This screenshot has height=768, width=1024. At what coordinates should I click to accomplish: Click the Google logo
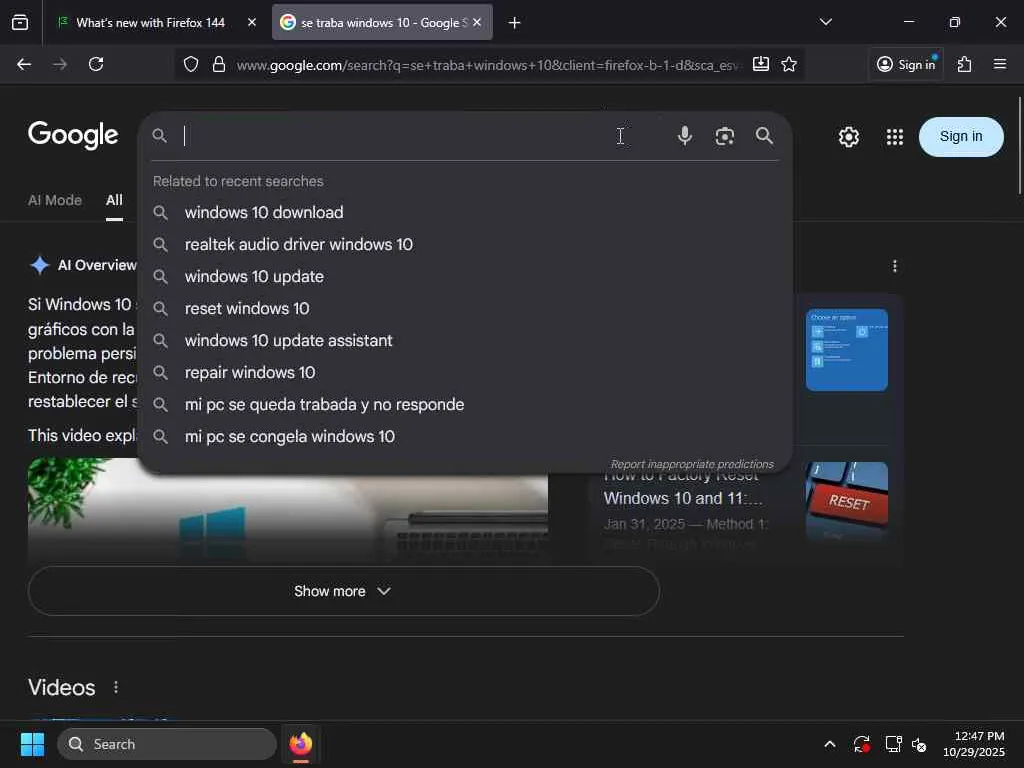click(x=73, y=135)
